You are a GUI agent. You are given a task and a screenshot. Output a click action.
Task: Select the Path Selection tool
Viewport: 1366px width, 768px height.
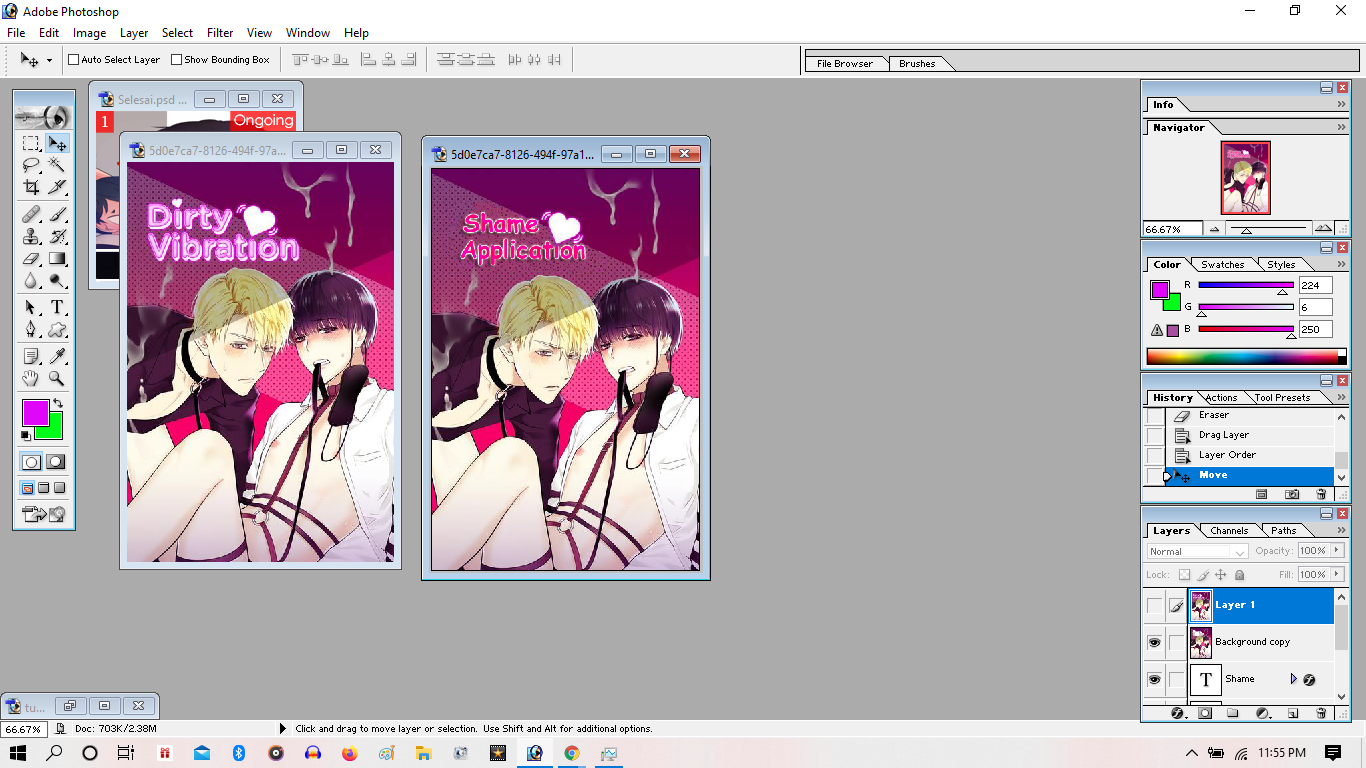[31, 307]
